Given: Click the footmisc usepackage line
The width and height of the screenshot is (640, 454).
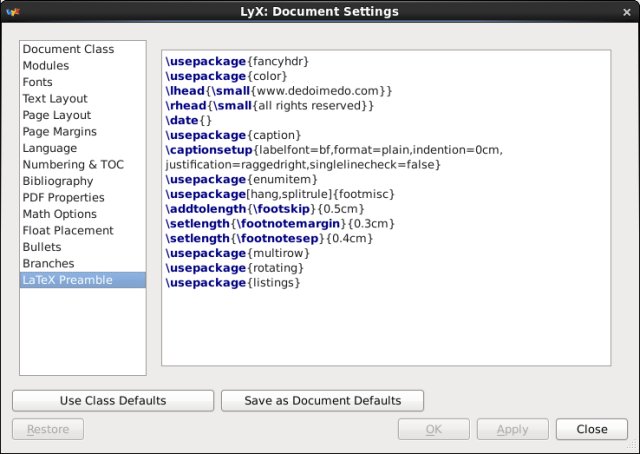Looking at the screenshot, I should (280, 194).
